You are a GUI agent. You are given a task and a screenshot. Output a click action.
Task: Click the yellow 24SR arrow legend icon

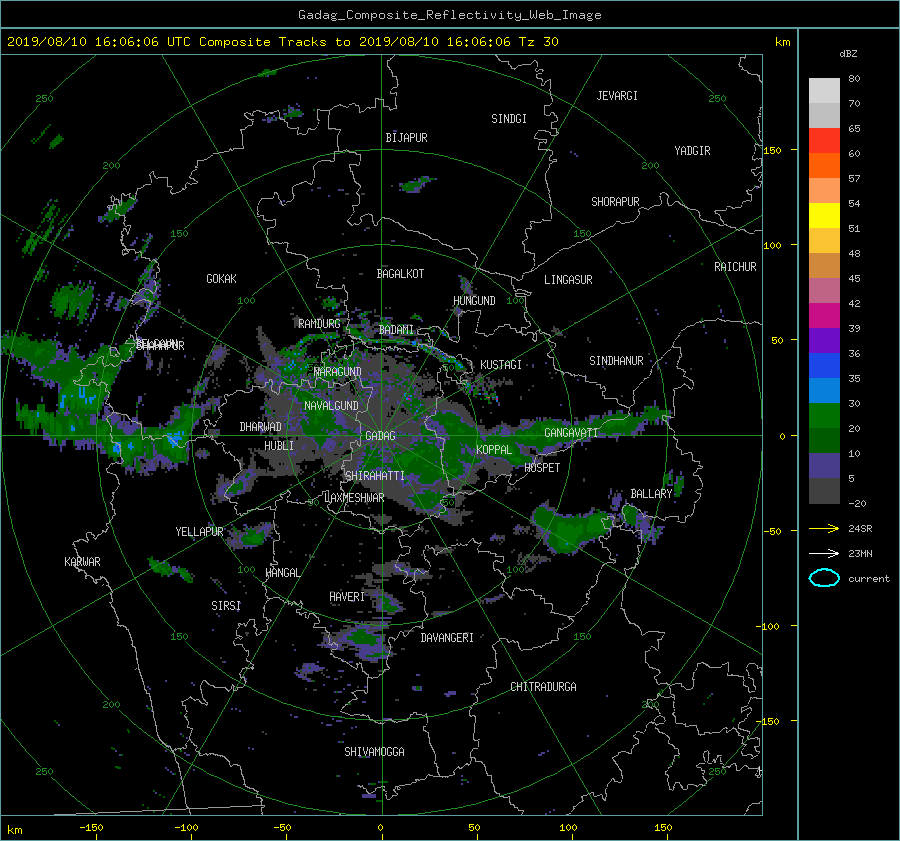[x=824, y=528]
